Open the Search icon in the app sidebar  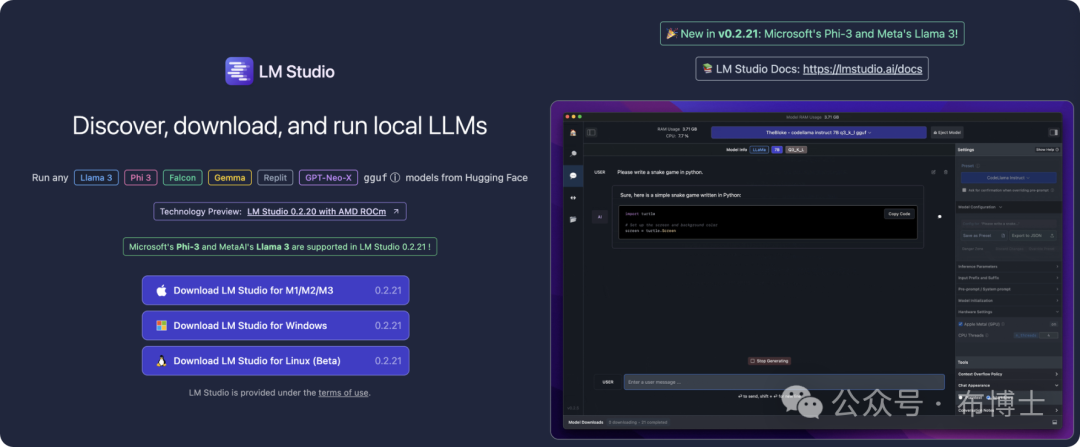click(573, 154)
